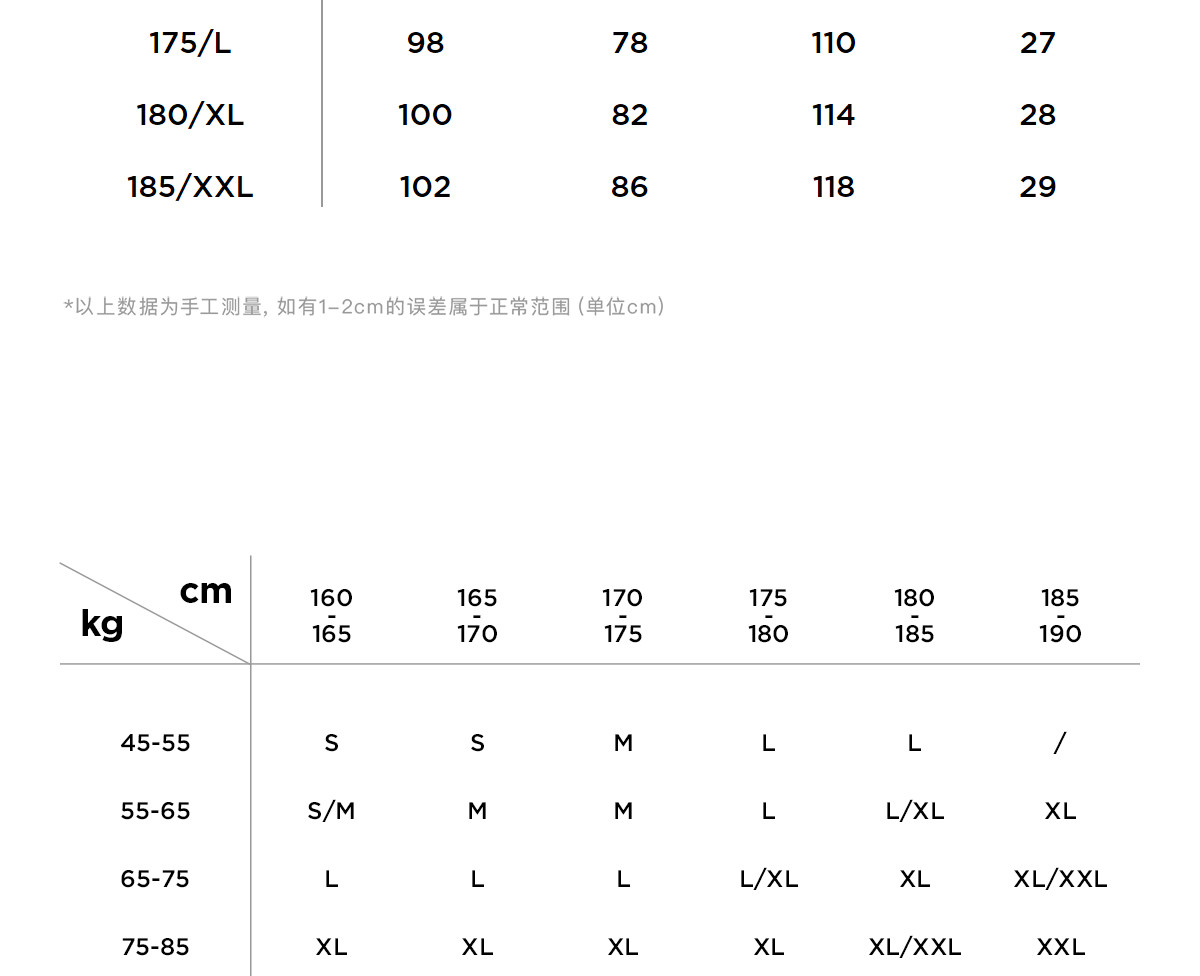Viewport: 1200px width, 976px height.
Task: Click the kg label in the diagonal header
Action: click(102, 624)
